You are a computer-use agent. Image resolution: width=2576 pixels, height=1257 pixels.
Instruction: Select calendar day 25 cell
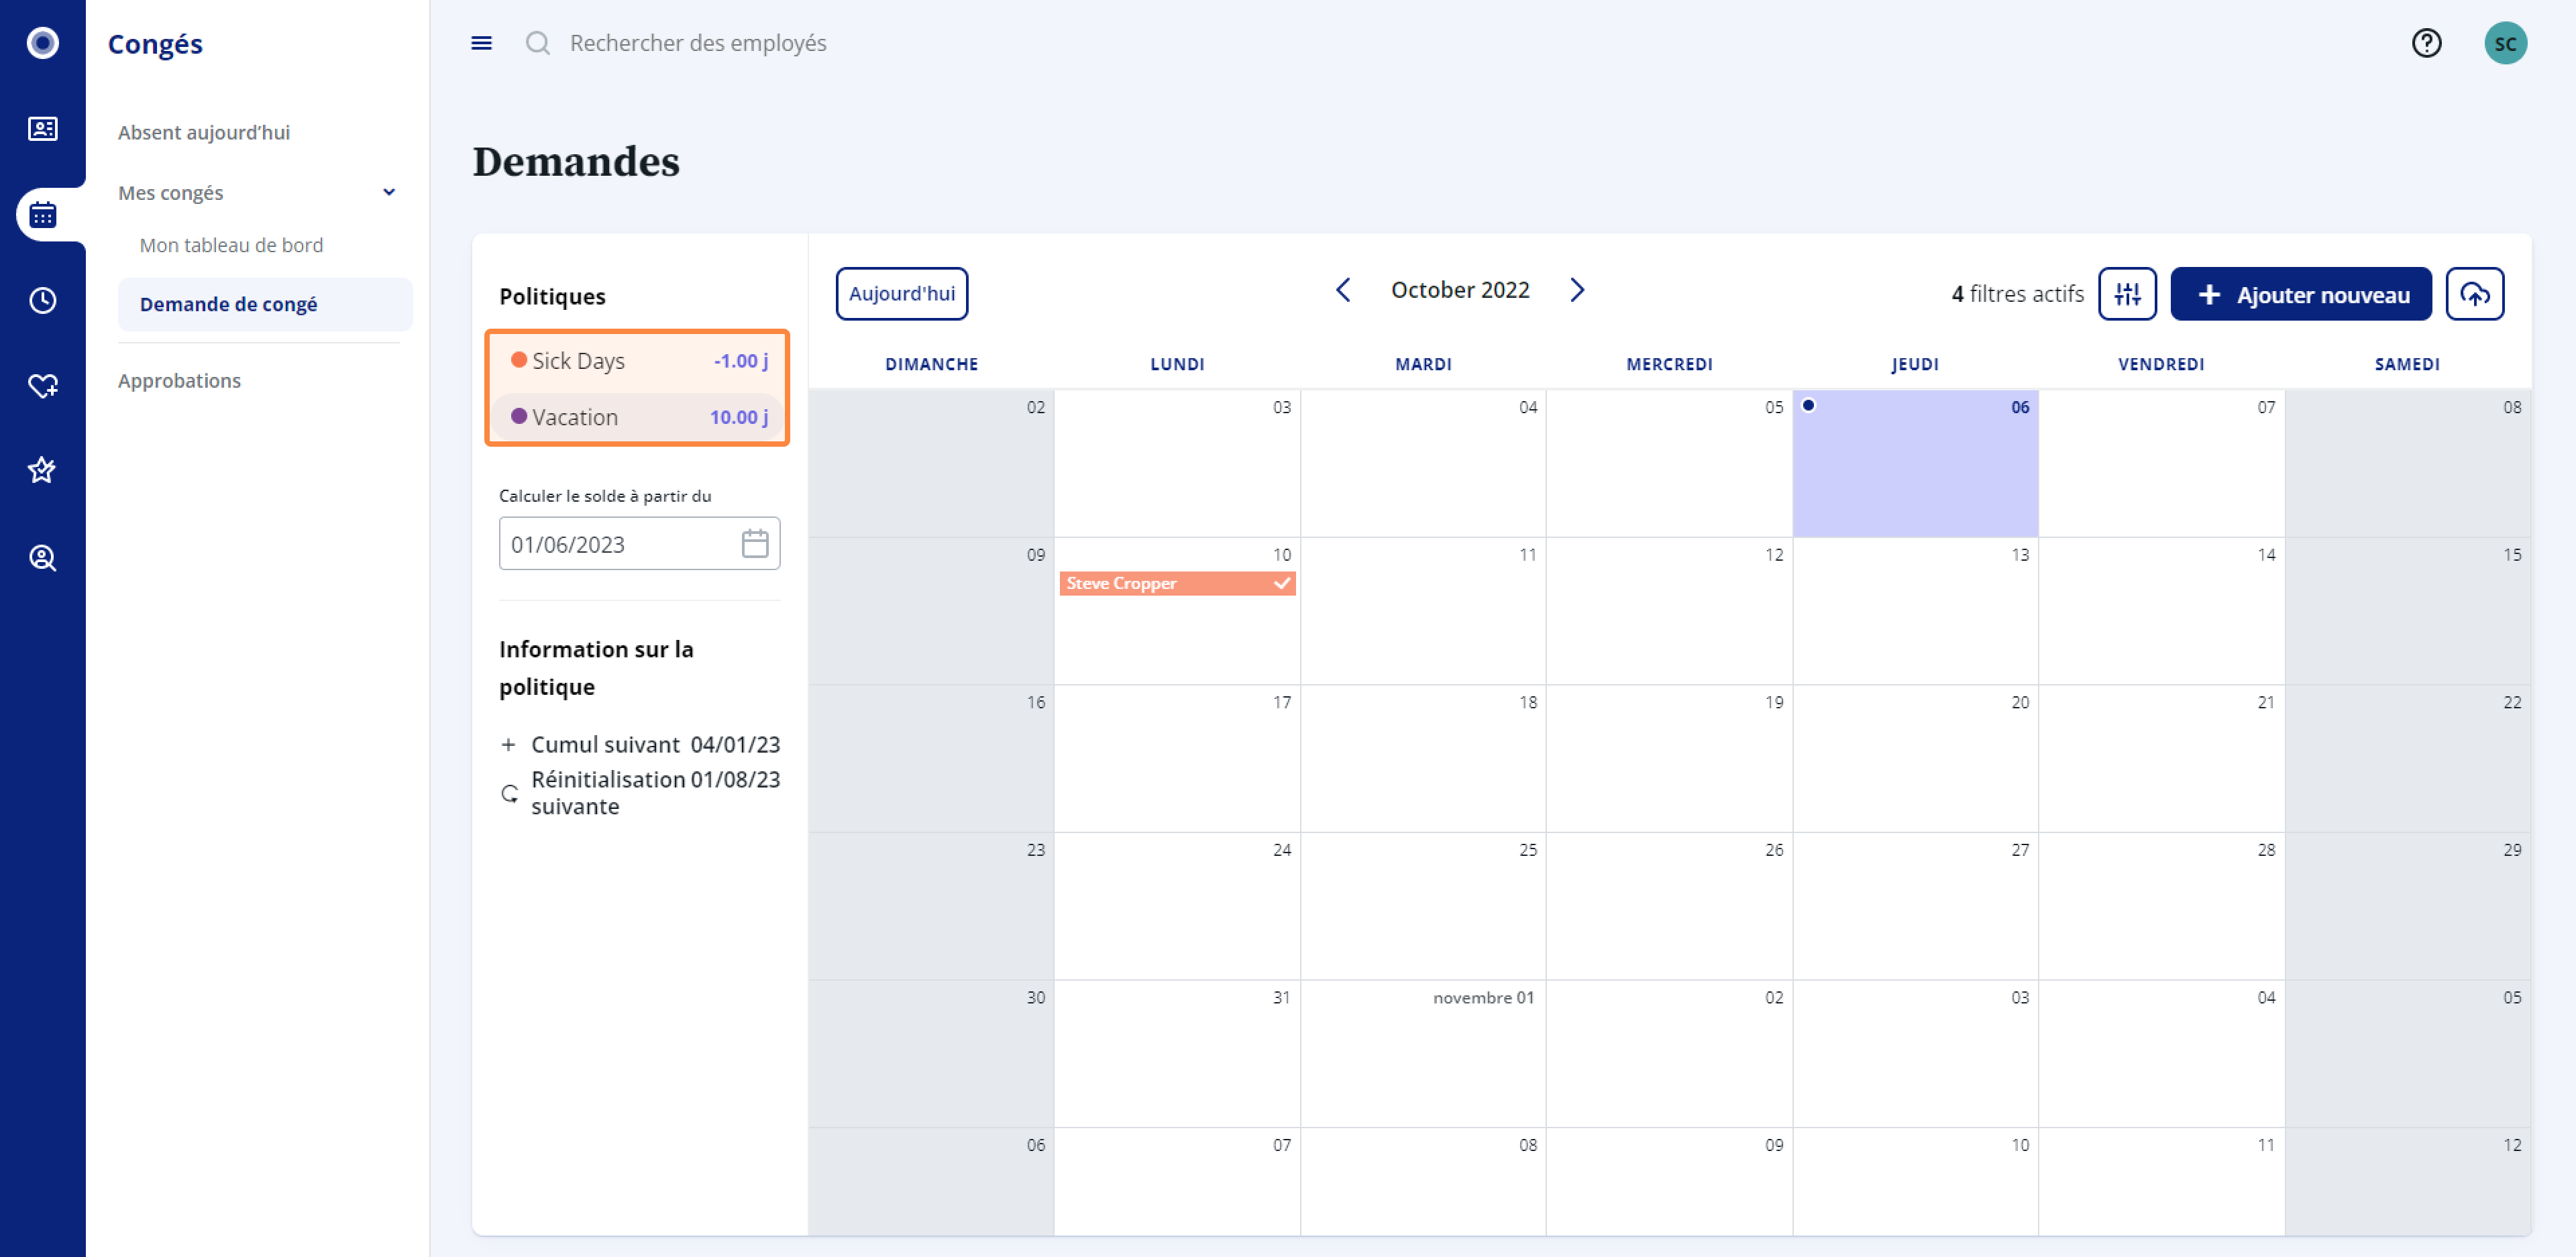tap(1423, 906)
